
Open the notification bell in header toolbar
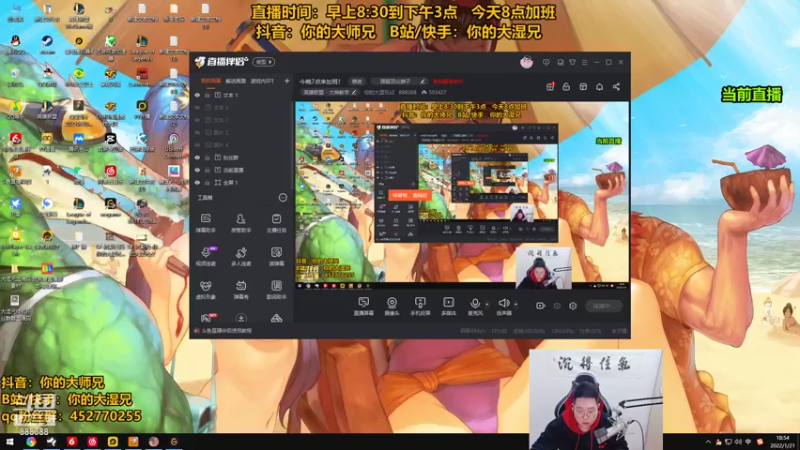(599, 87)
